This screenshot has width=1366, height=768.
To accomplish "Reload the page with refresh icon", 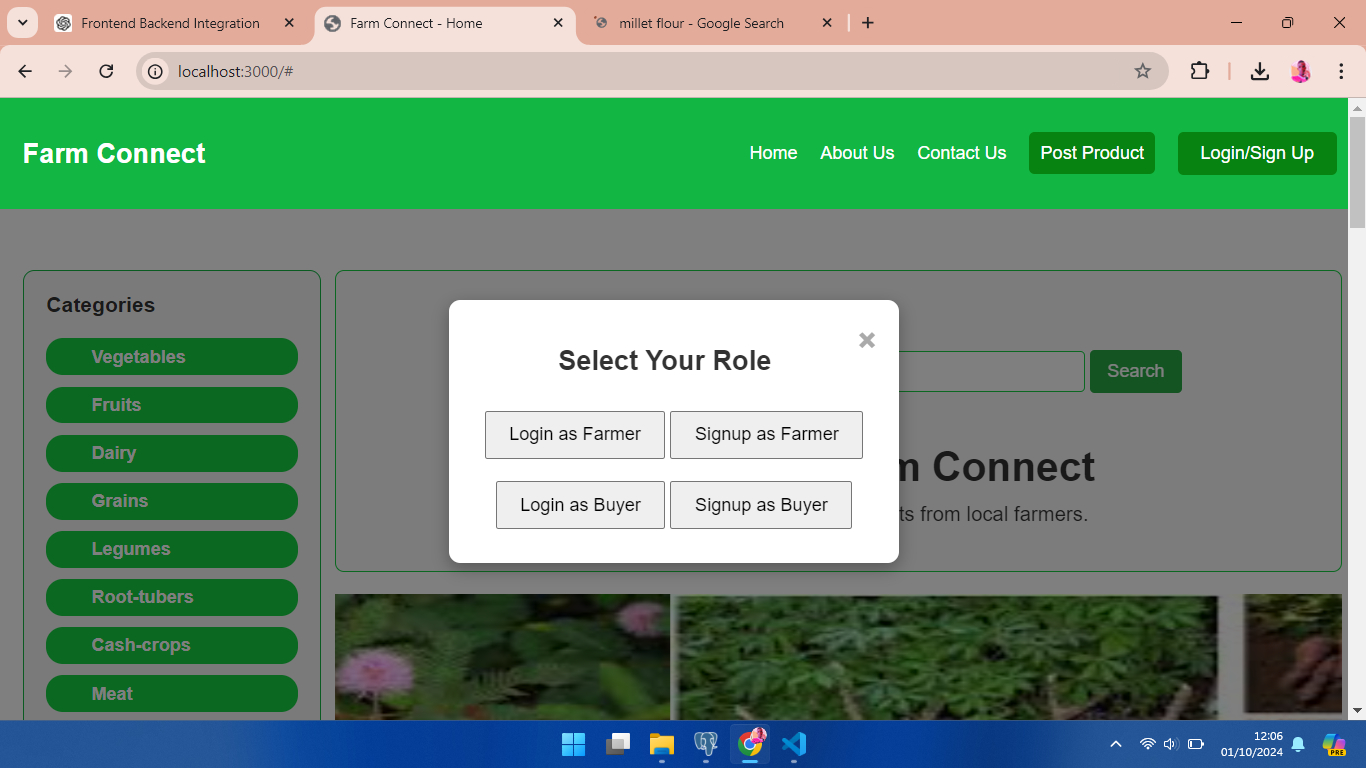I will point(106,71).
